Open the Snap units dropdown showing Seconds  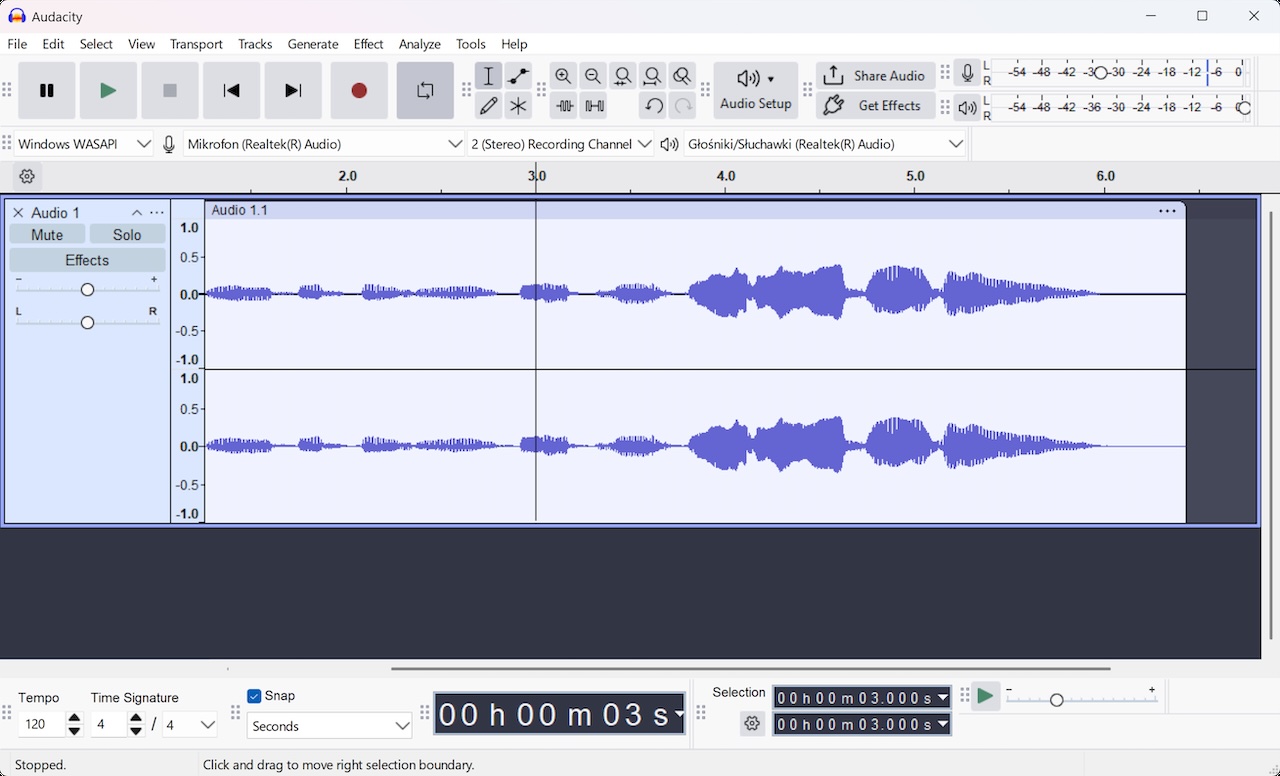329,726
